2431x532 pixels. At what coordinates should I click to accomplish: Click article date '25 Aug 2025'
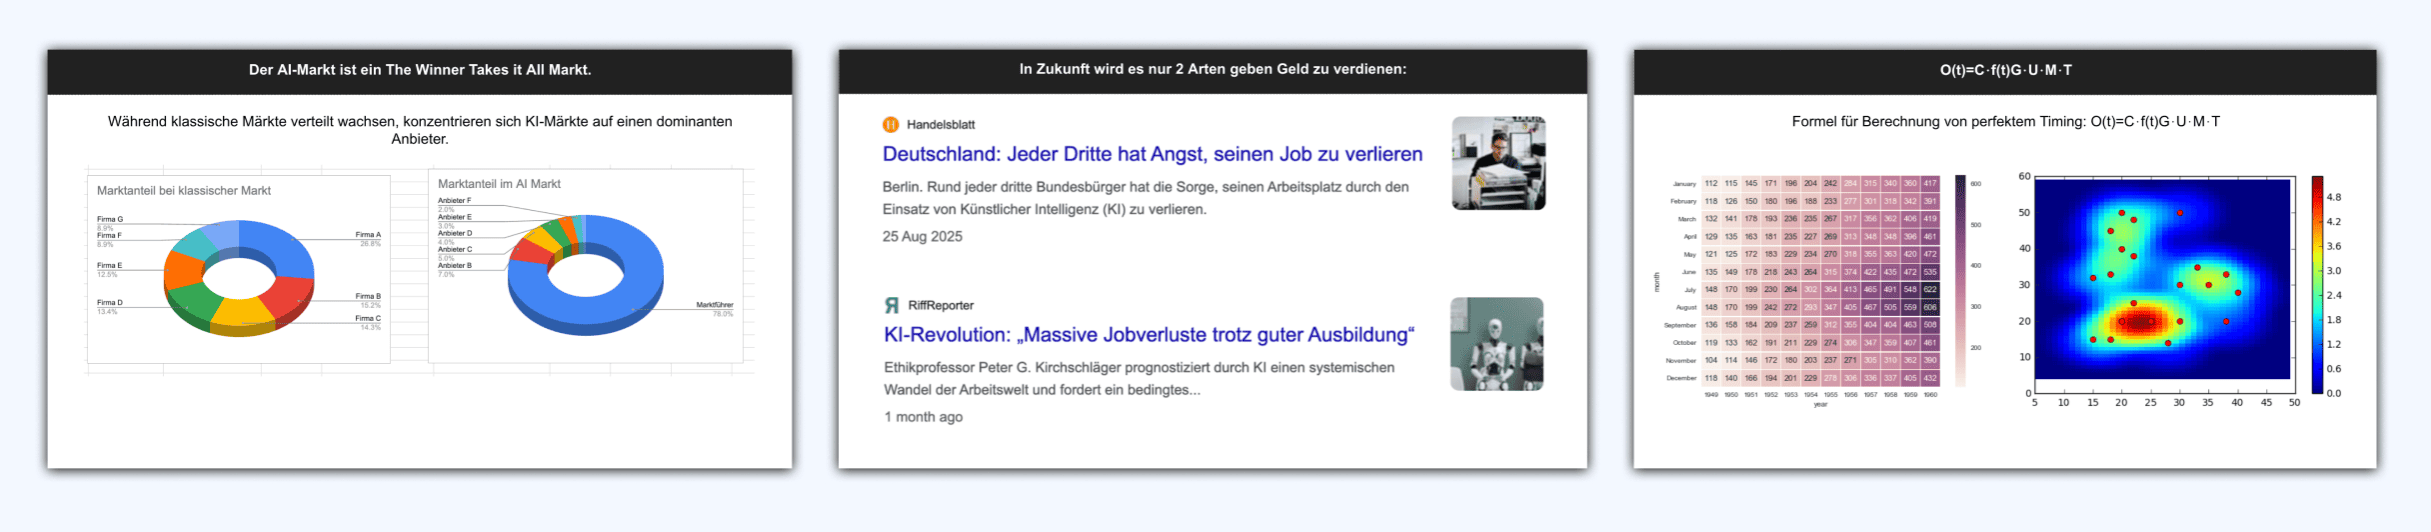(x=922, y=237)
